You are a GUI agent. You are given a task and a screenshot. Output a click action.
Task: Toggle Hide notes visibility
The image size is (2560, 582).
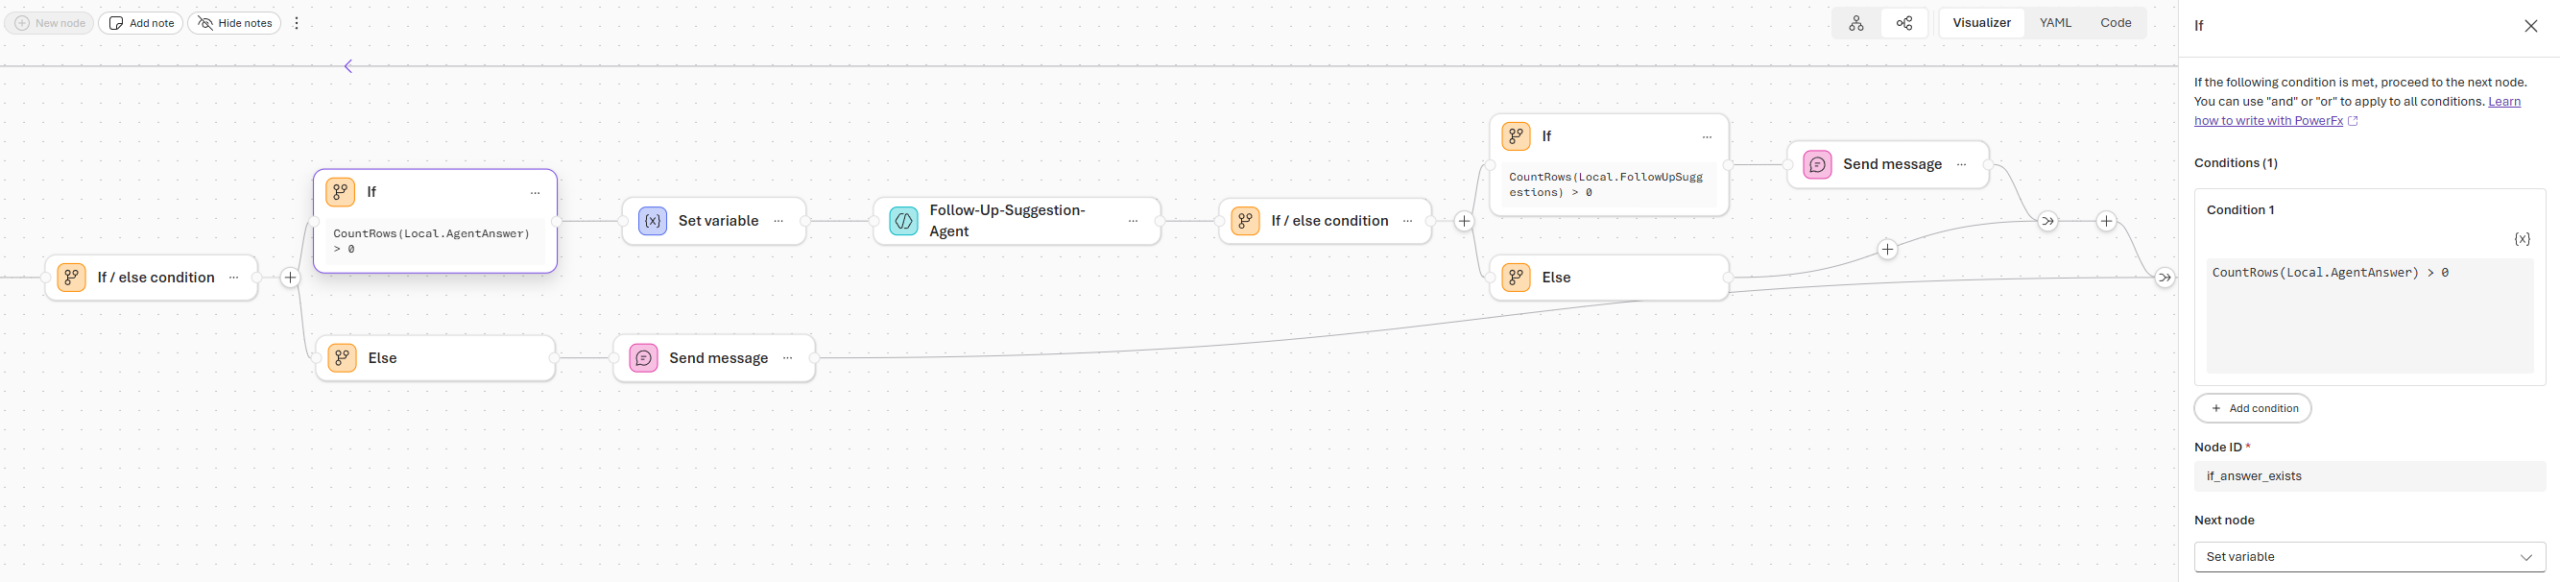tap(234, 23)
